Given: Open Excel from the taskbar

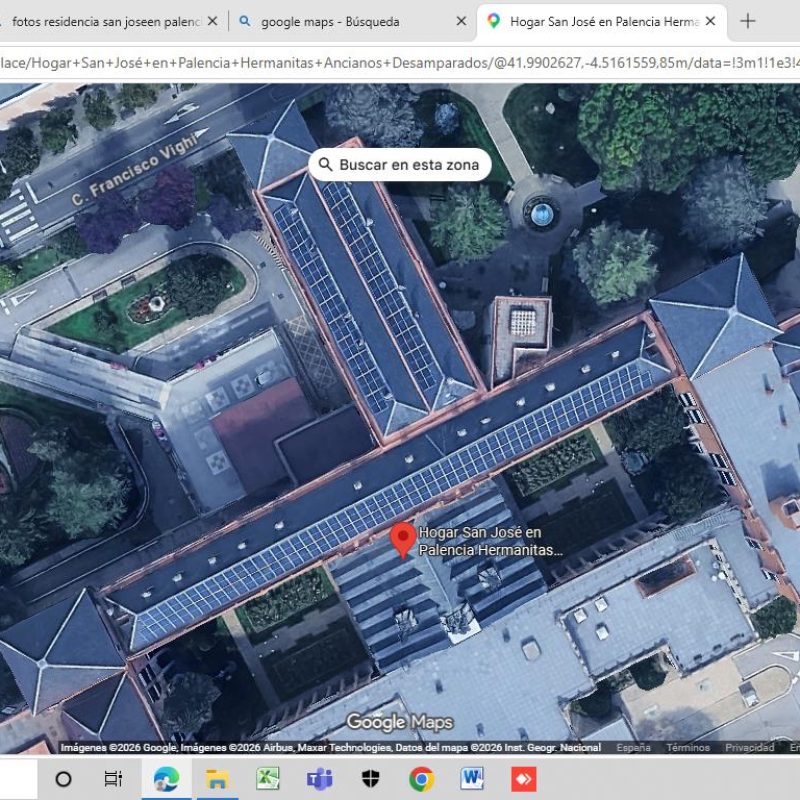Looking at the screenshot, I should [x=268, y=779].
